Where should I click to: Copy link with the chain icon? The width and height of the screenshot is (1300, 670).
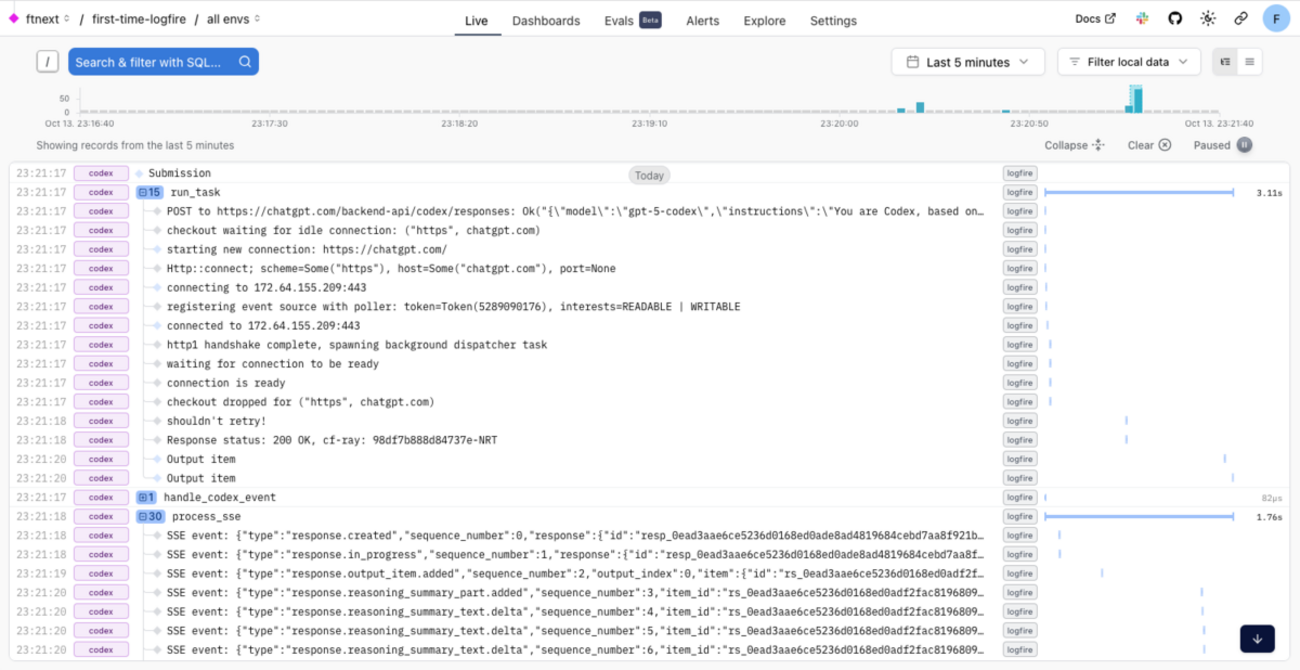click(1241, 19)
